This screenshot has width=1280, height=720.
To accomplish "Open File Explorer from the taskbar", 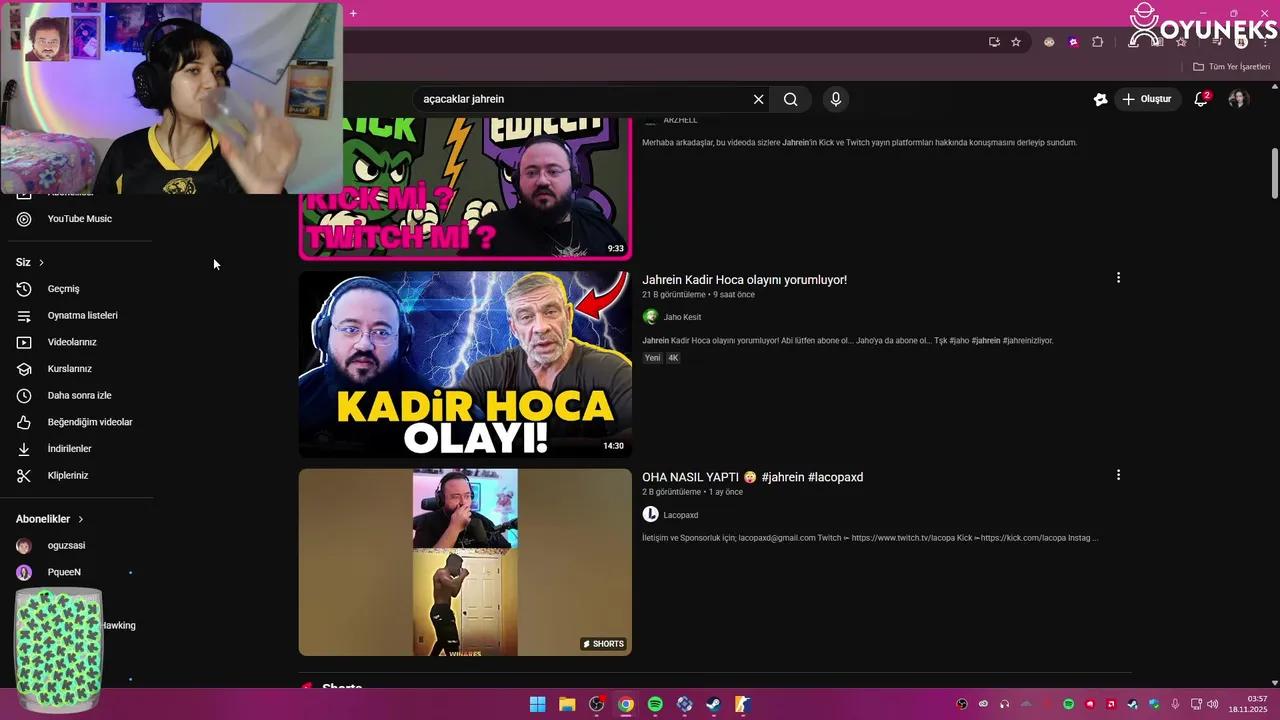I will pyautogui.click(x=567, y=704).
